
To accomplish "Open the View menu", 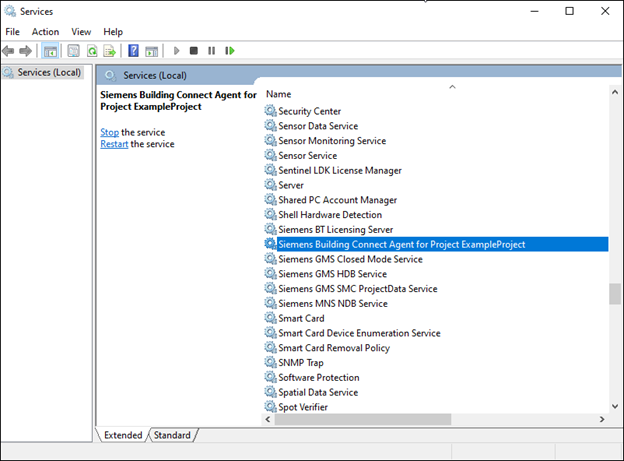I will (81, 32).
